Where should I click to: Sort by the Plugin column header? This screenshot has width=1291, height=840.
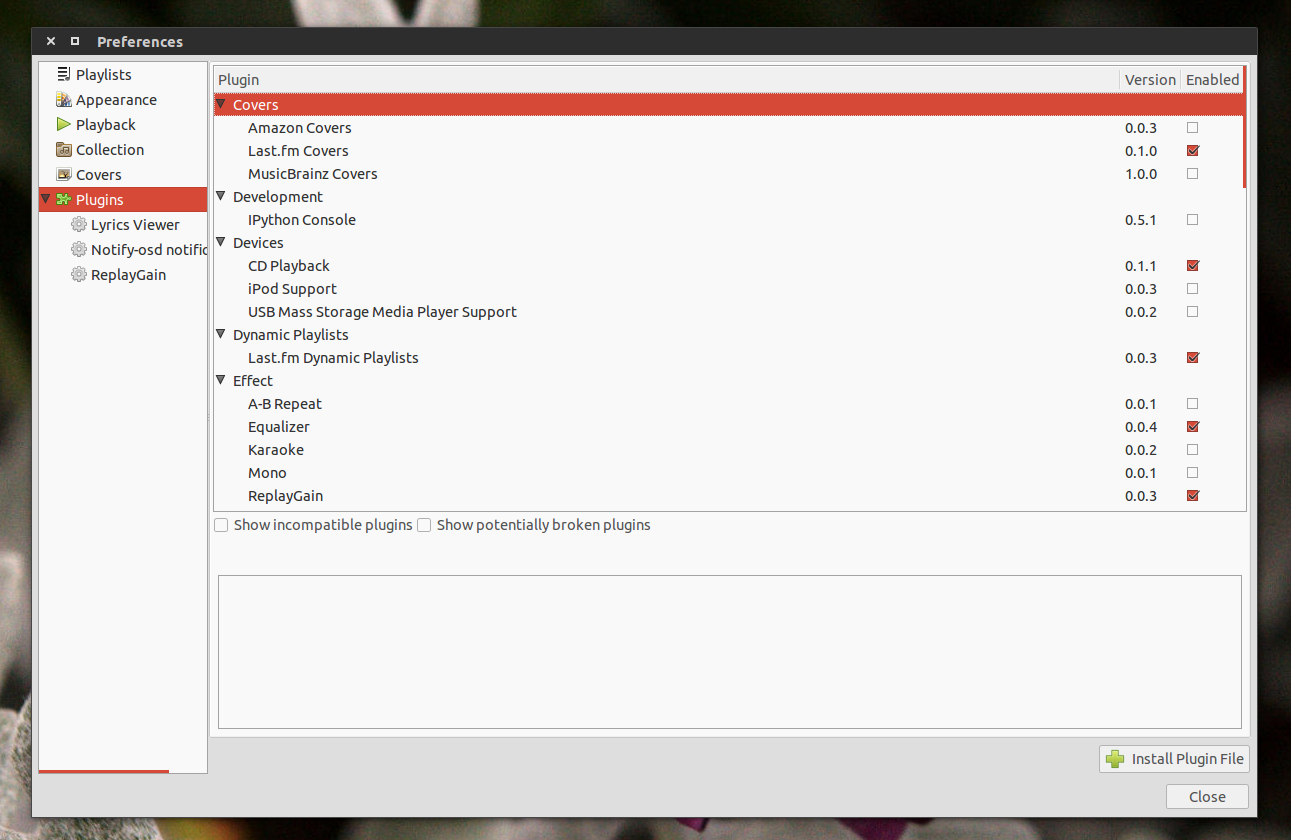666,80
